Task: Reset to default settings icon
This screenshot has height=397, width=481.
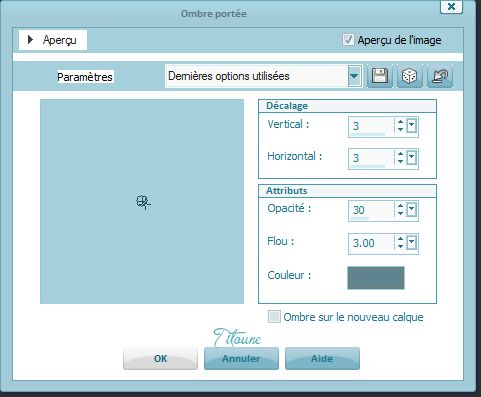Action: (440, 76)
